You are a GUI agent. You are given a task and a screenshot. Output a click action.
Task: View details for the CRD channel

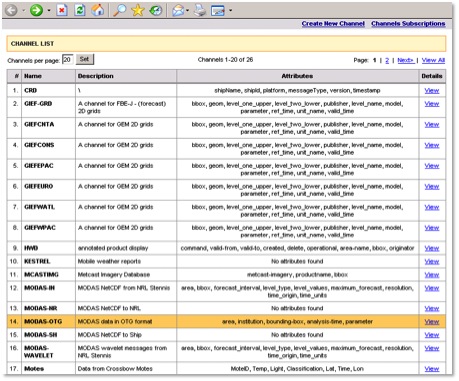pos(432,91)
